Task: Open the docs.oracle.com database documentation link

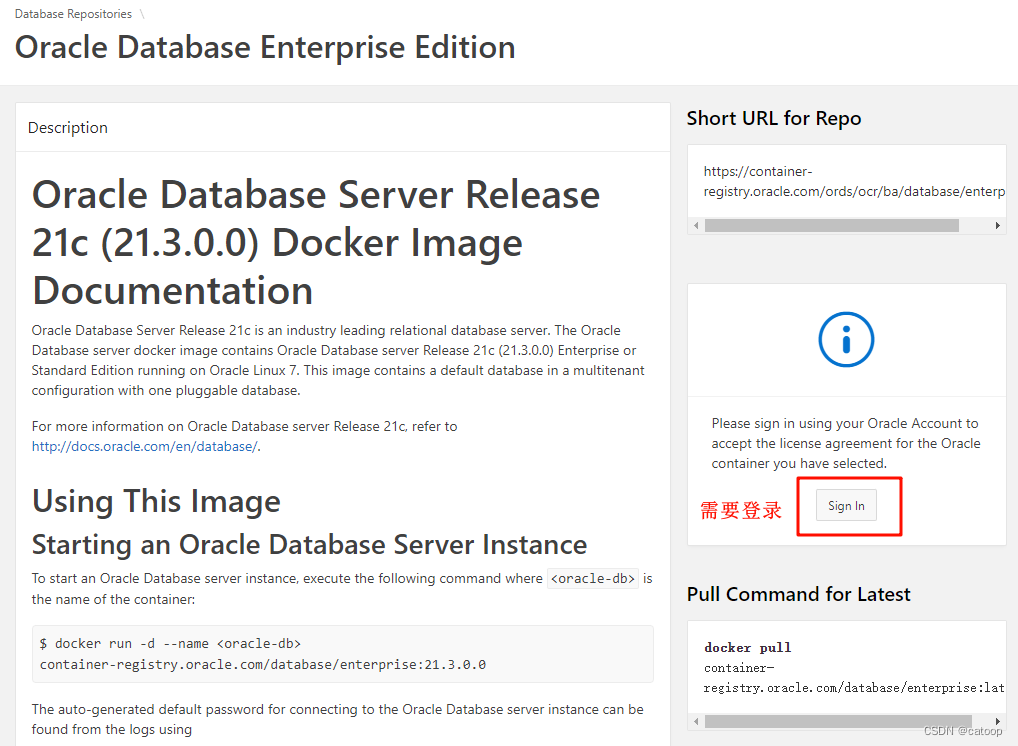Action: [x=143, y=446]
